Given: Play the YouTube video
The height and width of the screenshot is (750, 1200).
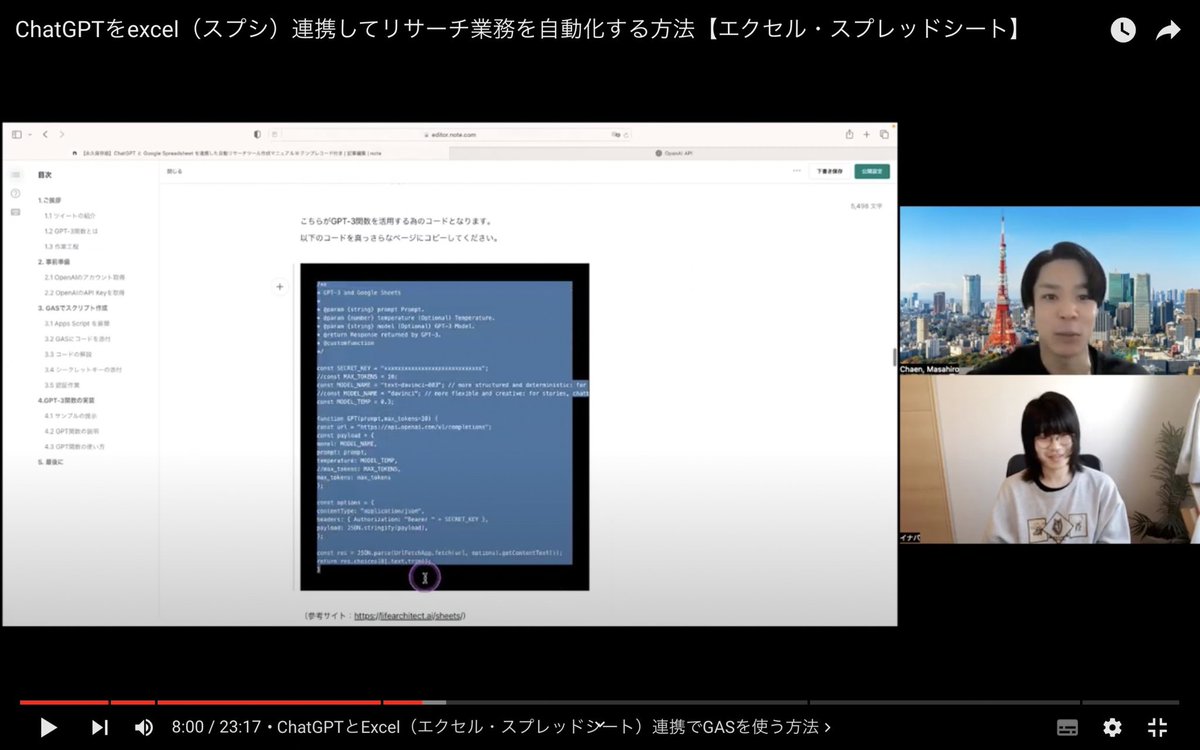Looking at the screenshot, I should [x=48, y=727].
